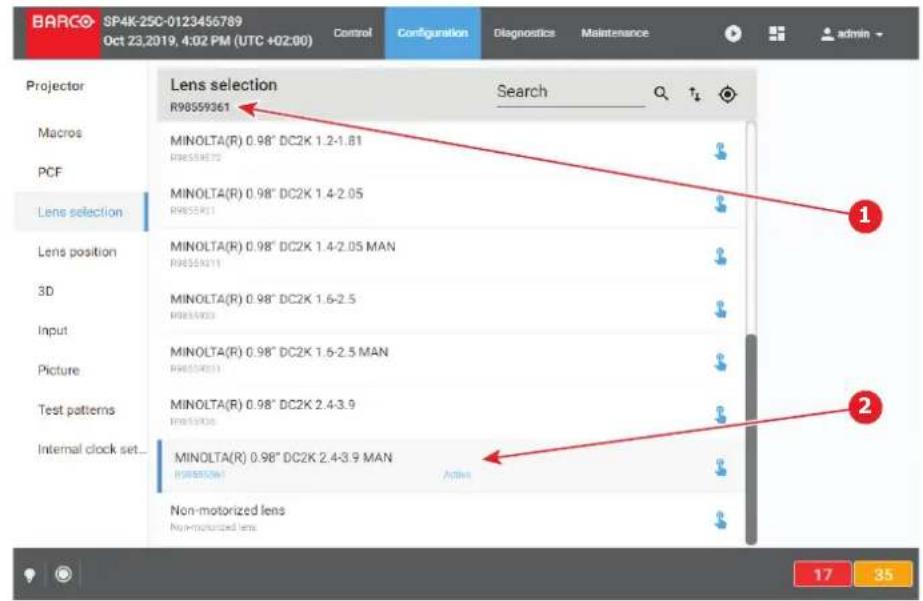Viewport: 923px width, 601px height.
Task: Activate lens icon for DC2K 2.4-3.9
Action: (721, 414)
